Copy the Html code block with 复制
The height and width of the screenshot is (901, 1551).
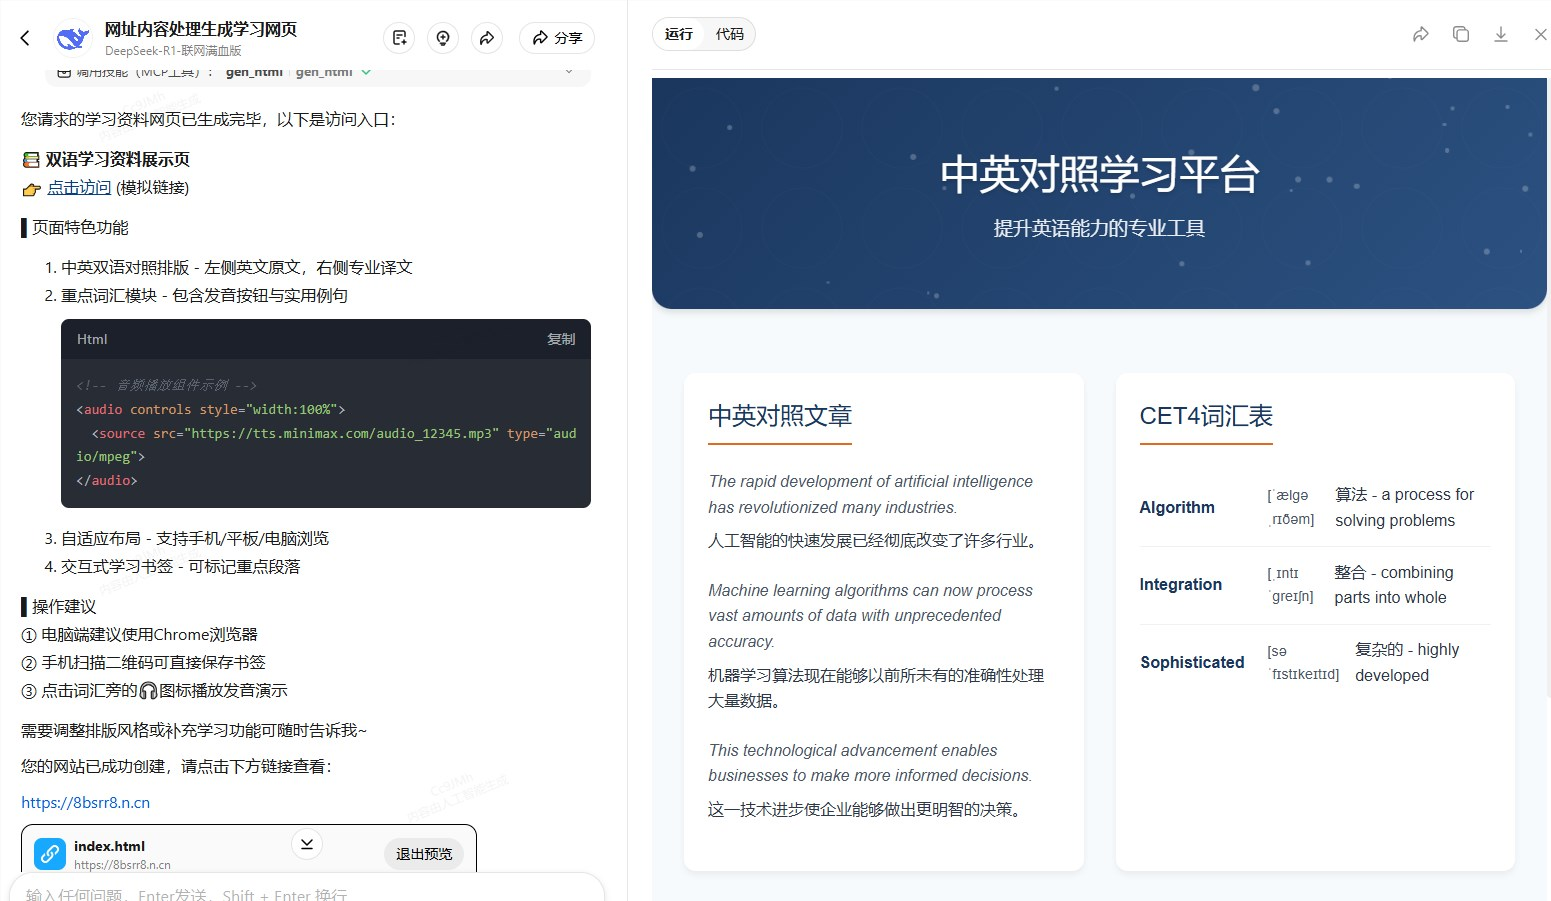[560, 339]
